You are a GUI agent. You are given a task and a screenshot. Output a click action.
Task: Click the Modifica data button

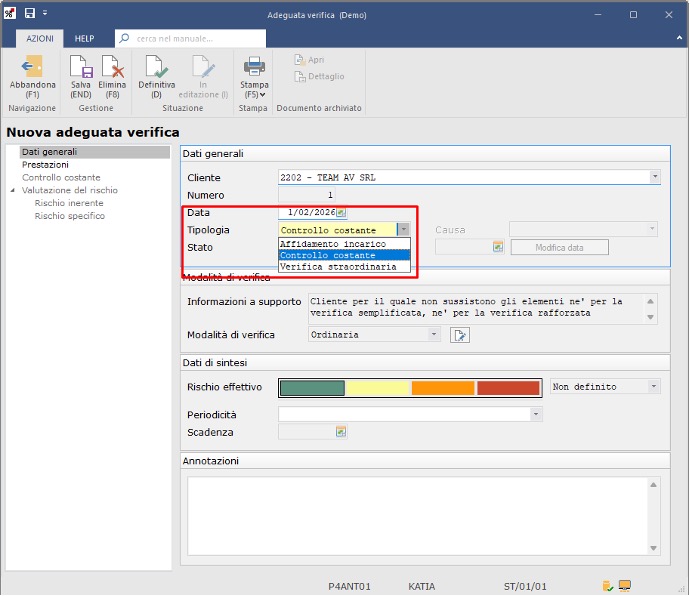coord(559,247)
